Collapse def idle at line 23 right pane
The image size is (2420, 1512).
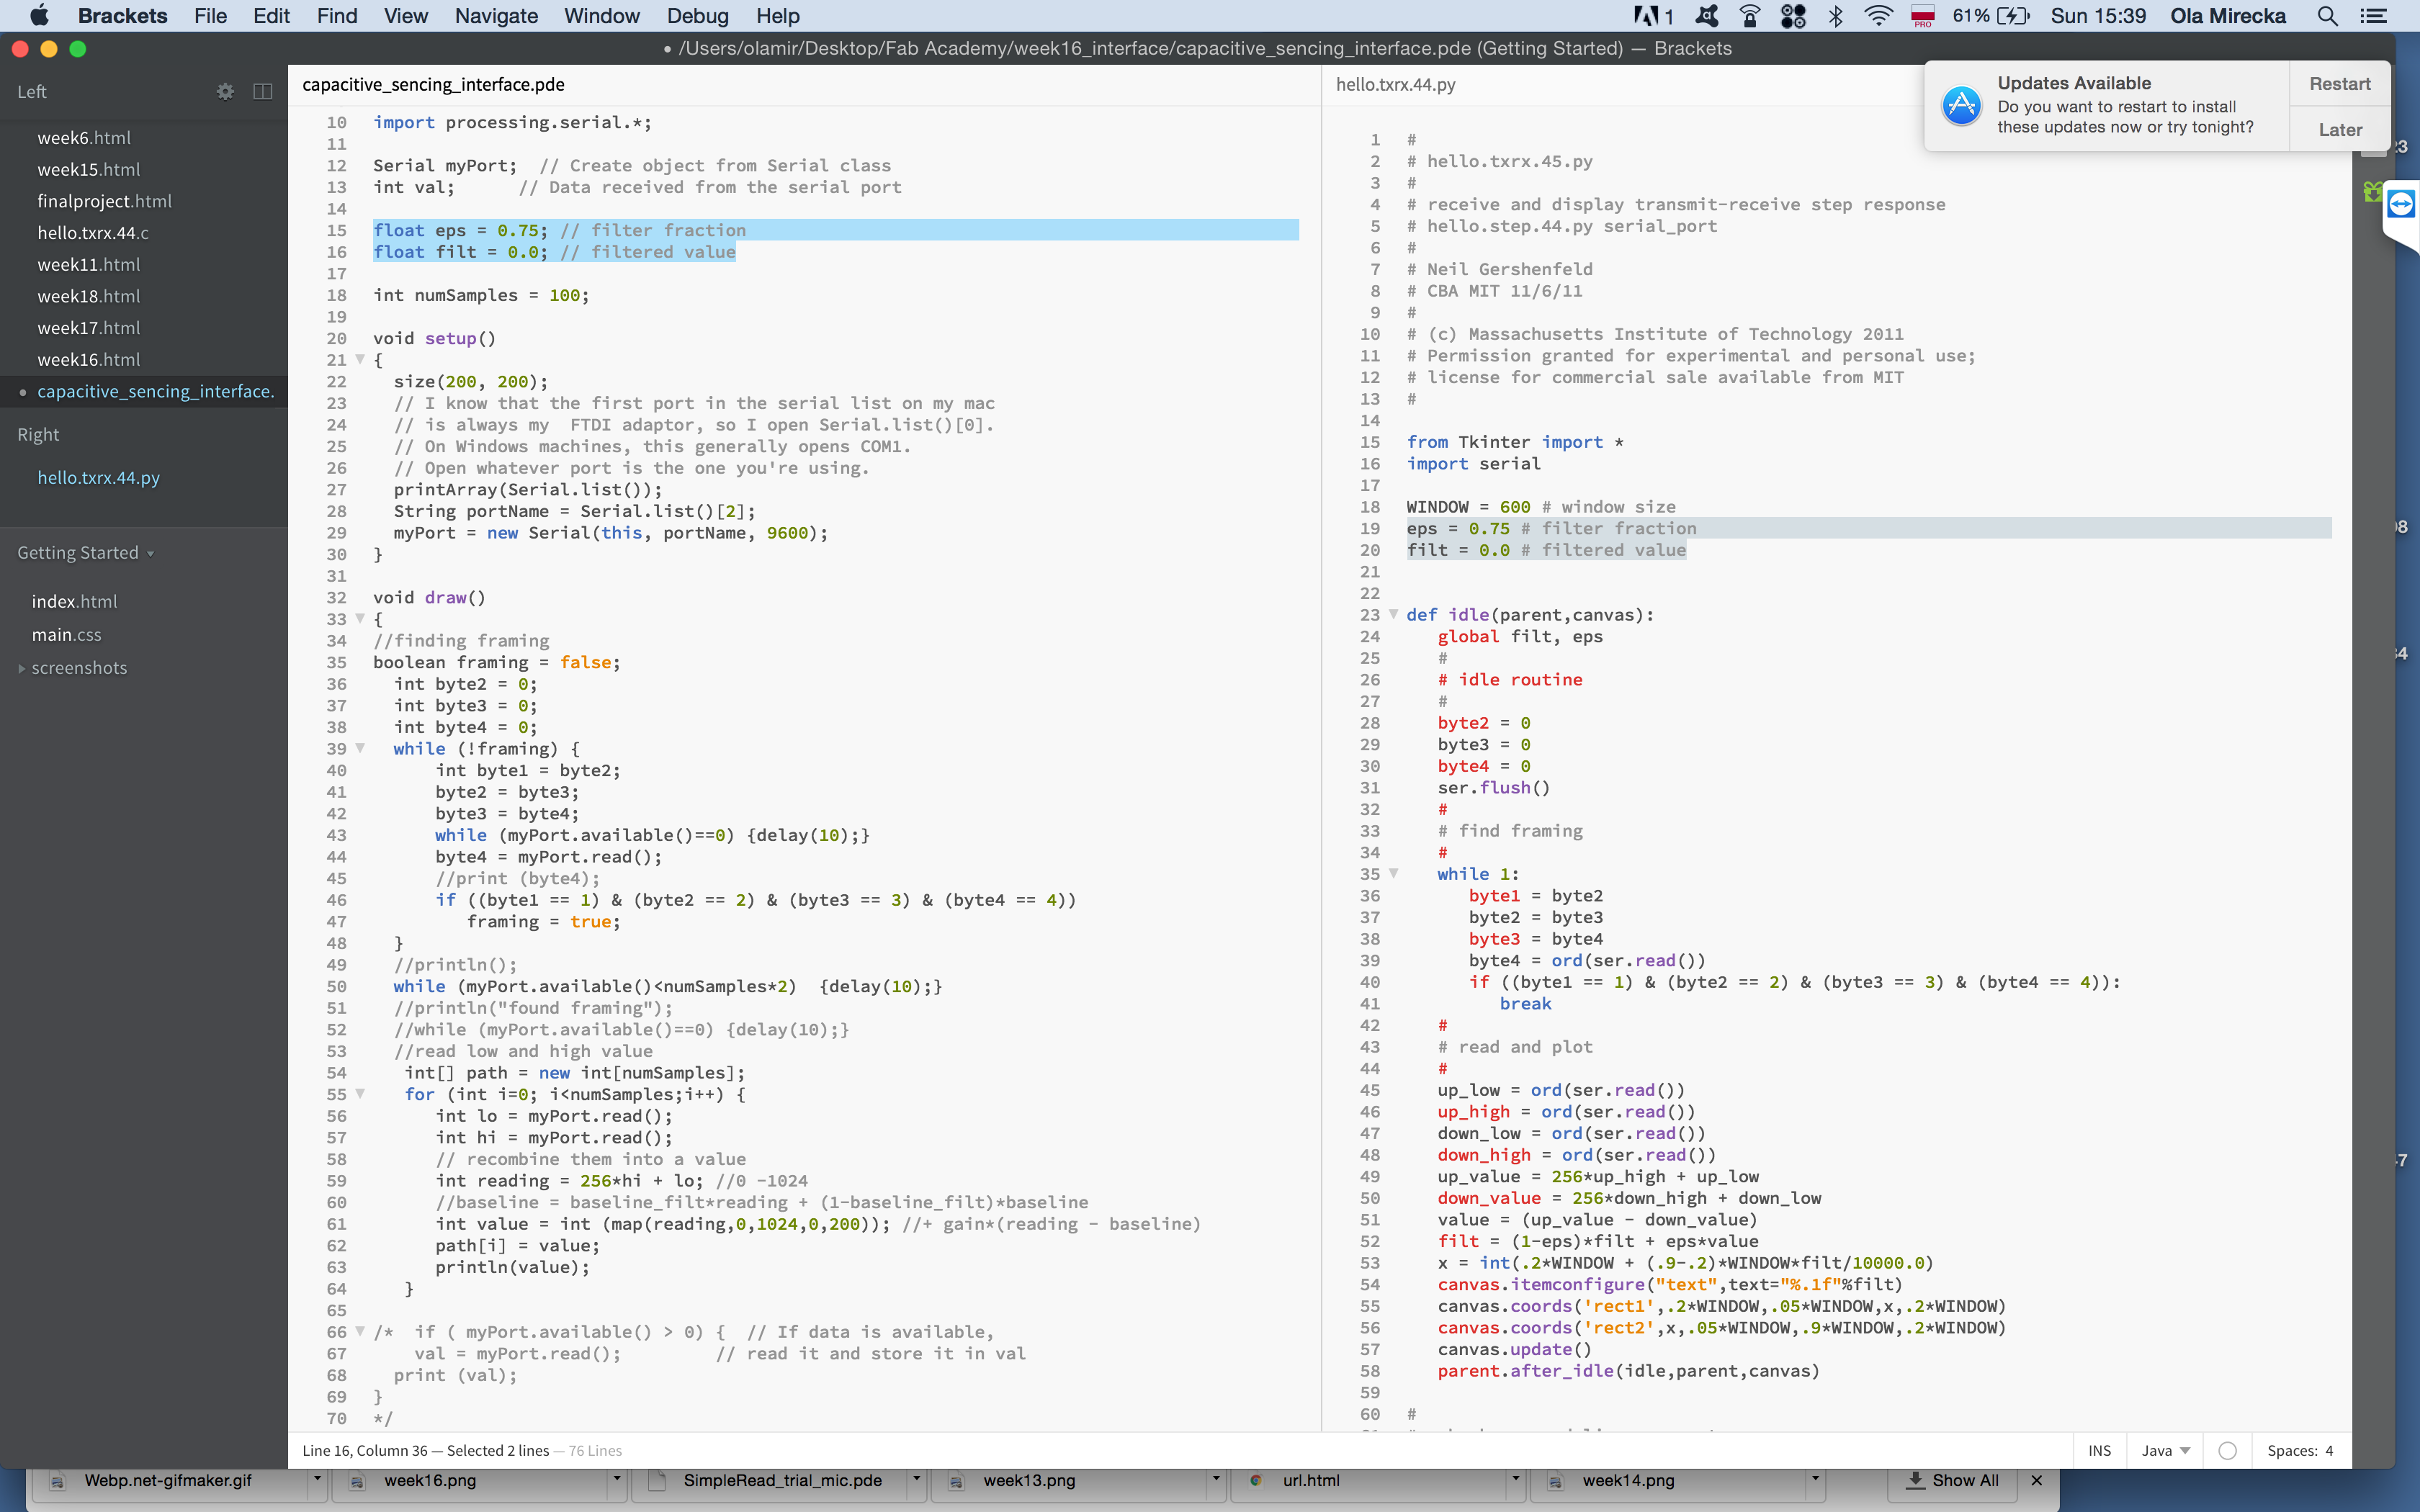(x=1393, y=614)
